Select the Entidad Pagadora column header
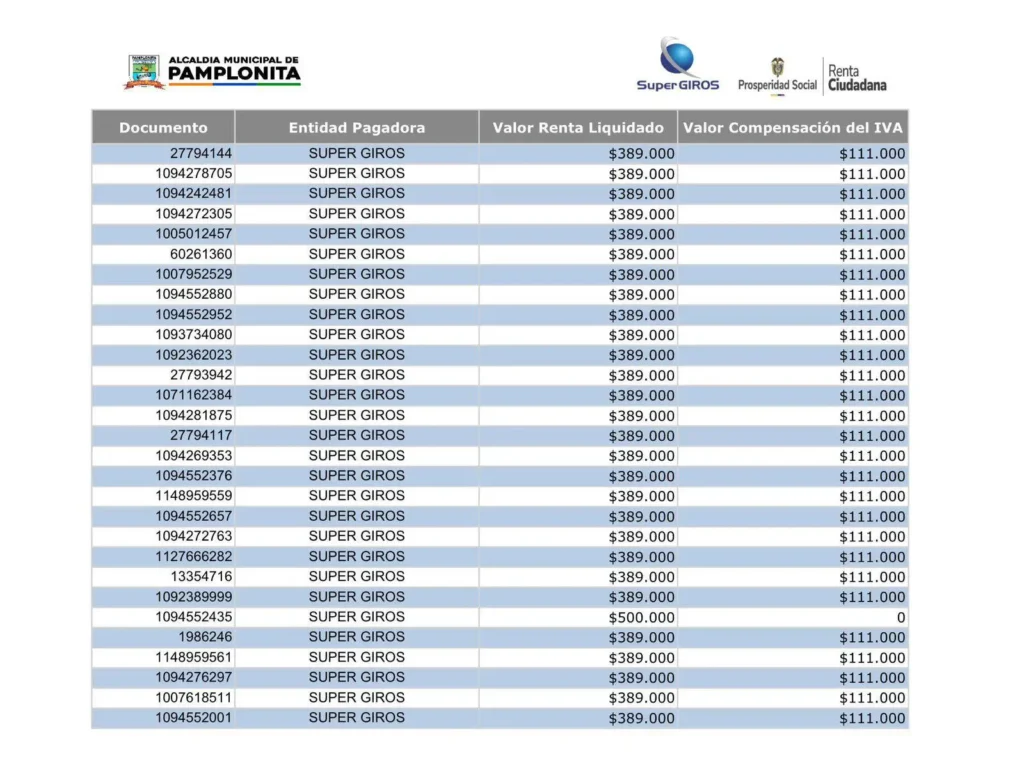Screen dimensions: 1024x764 pyautogui.click(x=357, y=127)
